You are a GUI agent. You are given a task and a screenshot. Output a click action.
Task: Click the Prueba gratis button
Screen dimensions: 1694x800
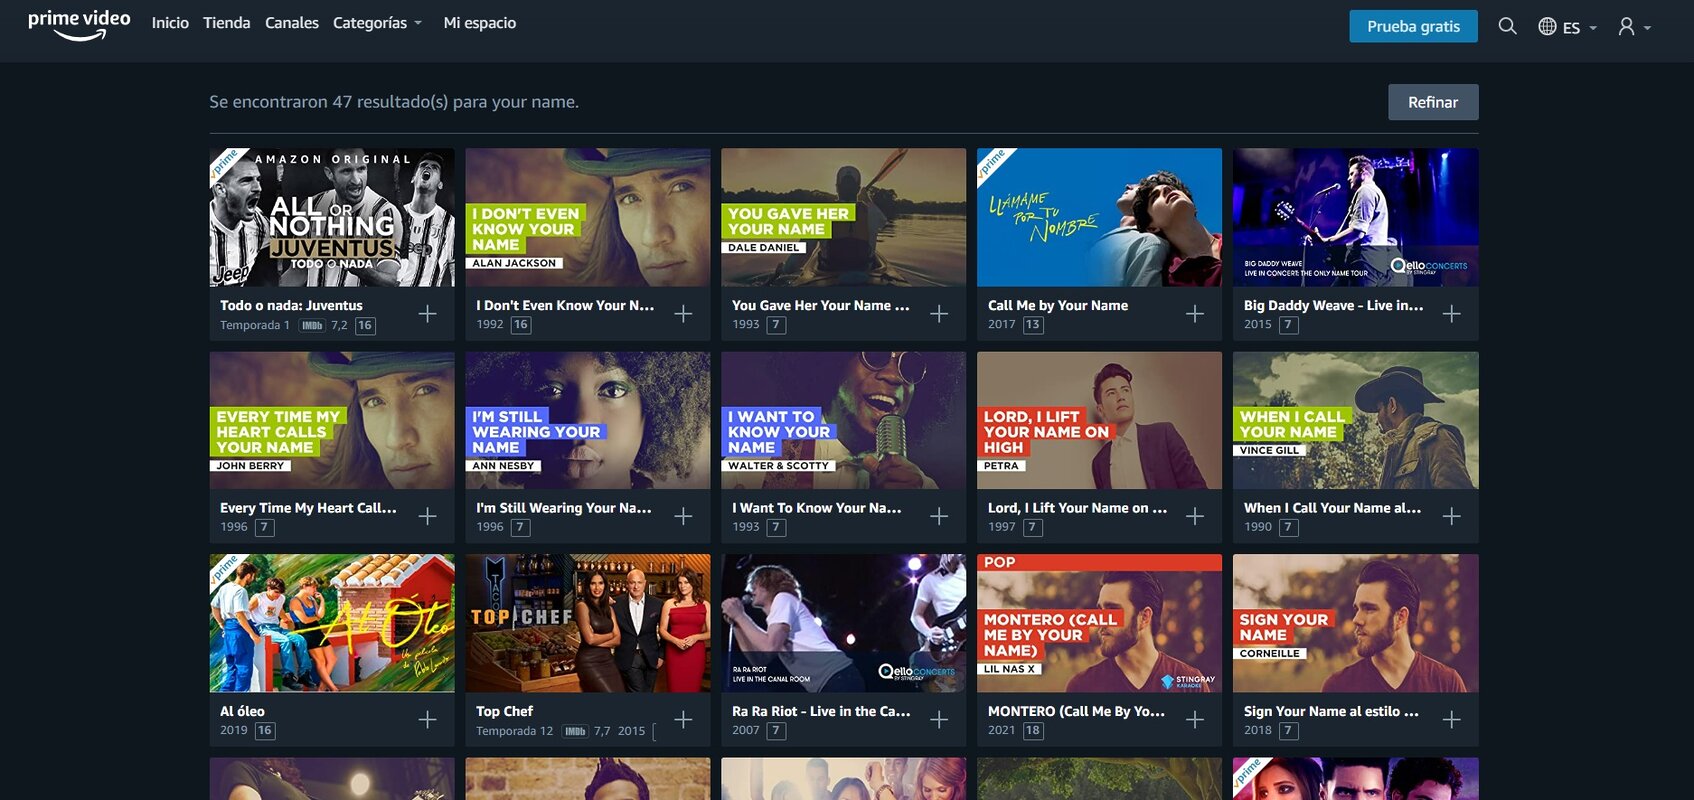tap(1413, 26)
